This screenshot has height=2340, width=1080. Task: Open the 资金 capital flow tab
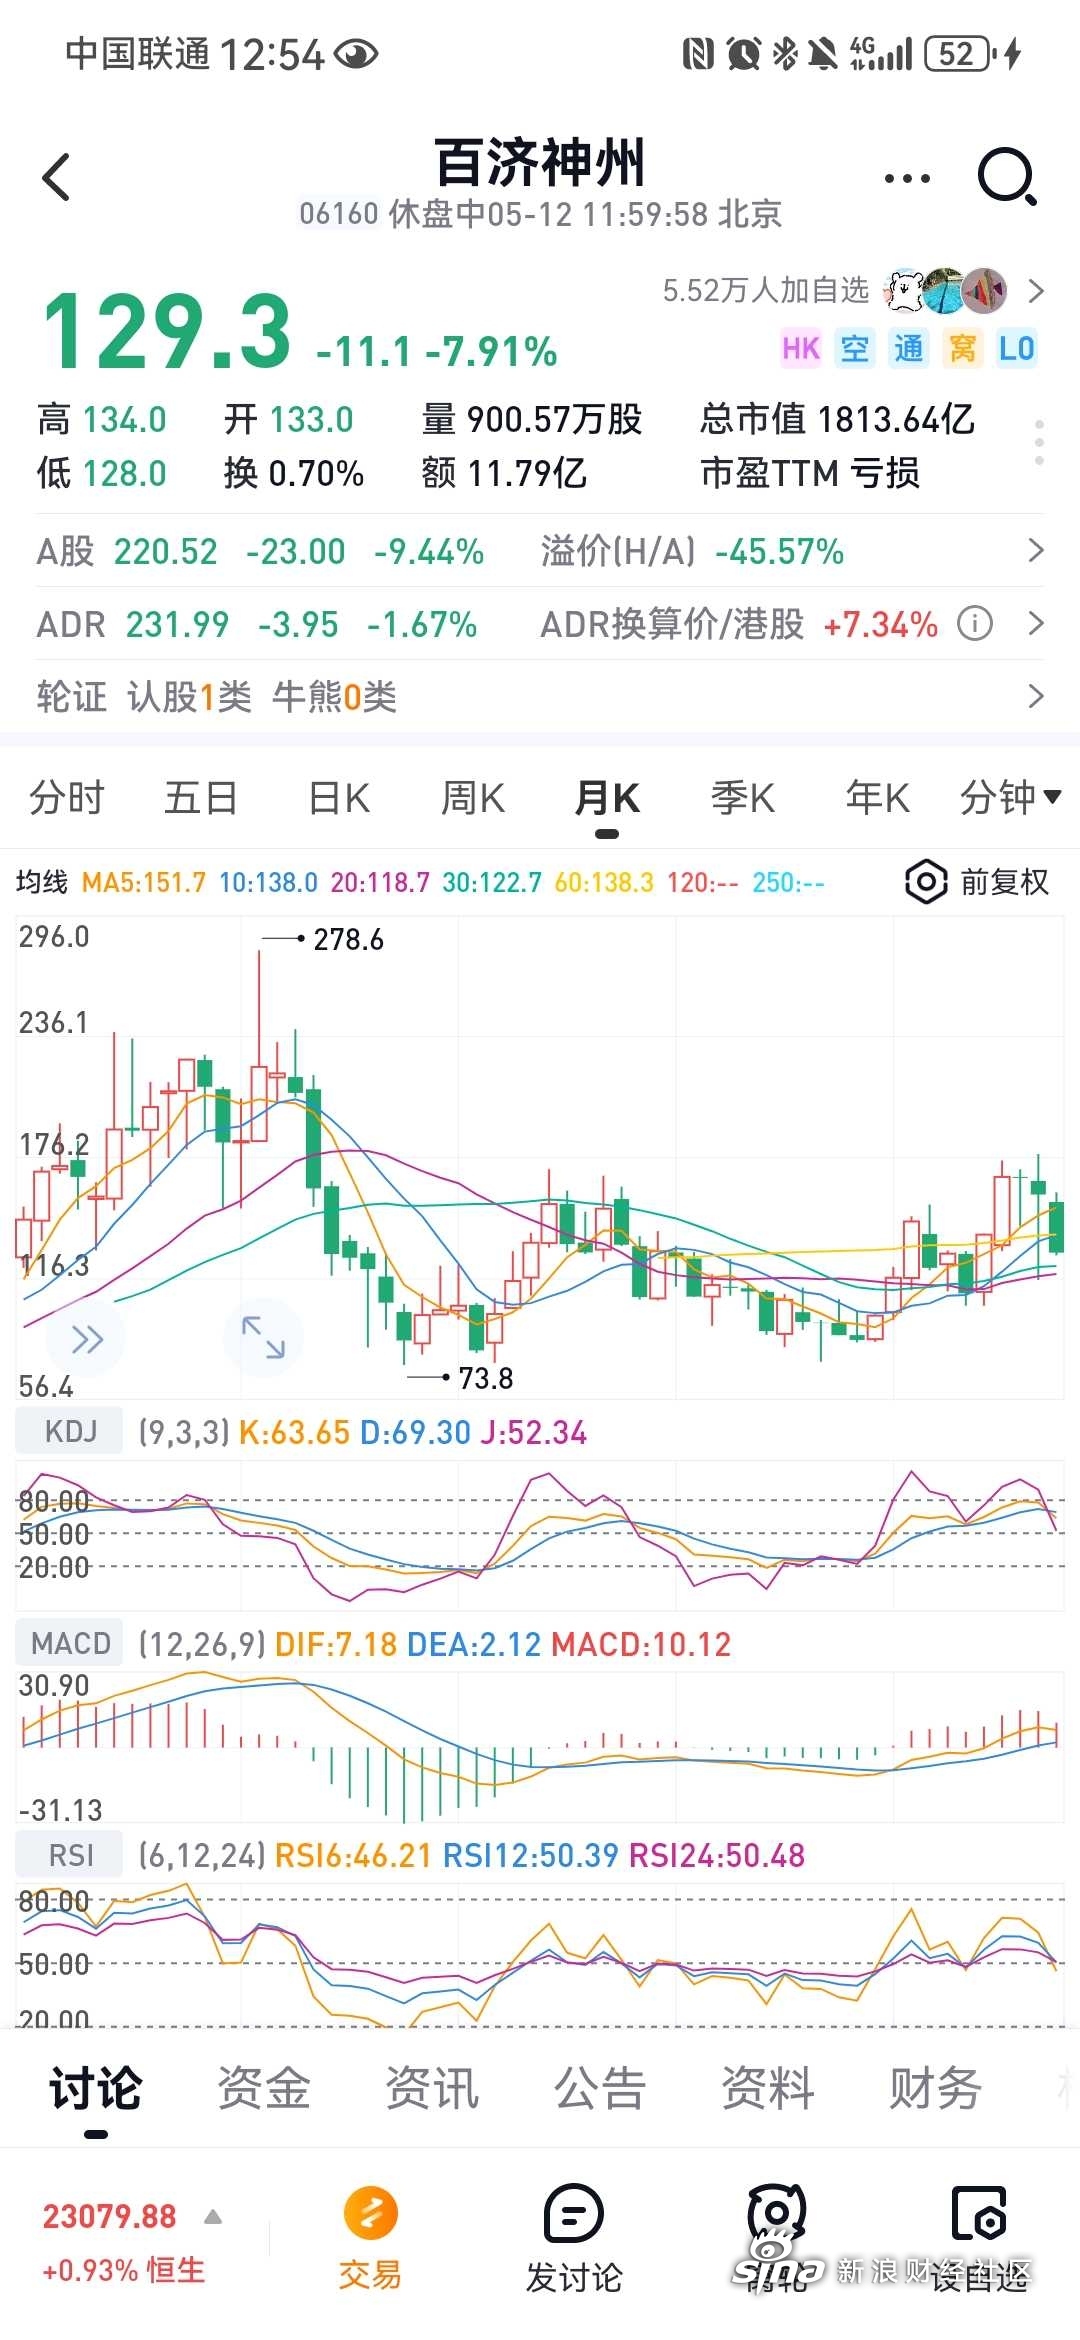click(x=264, y=2087)
